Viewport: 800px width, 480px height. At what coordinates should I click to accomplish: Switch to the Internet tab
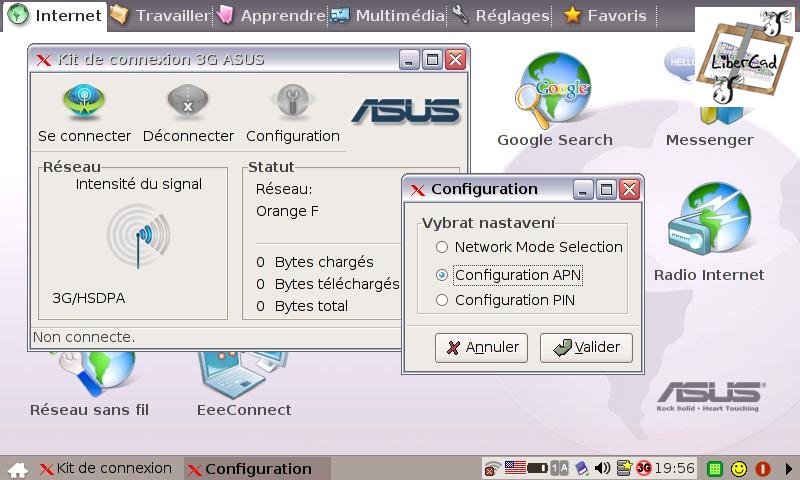(x=56, y=16)
